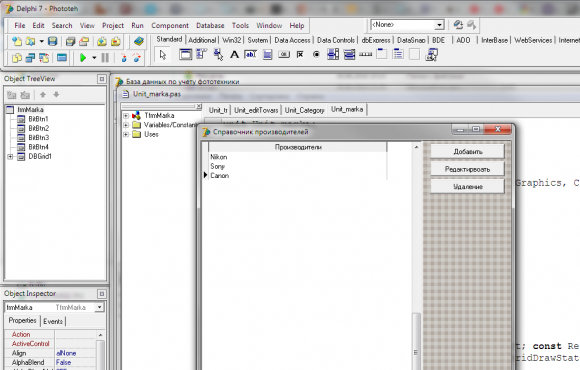
Task: Select the CheckBox component in palette
Action: [300, 55]
